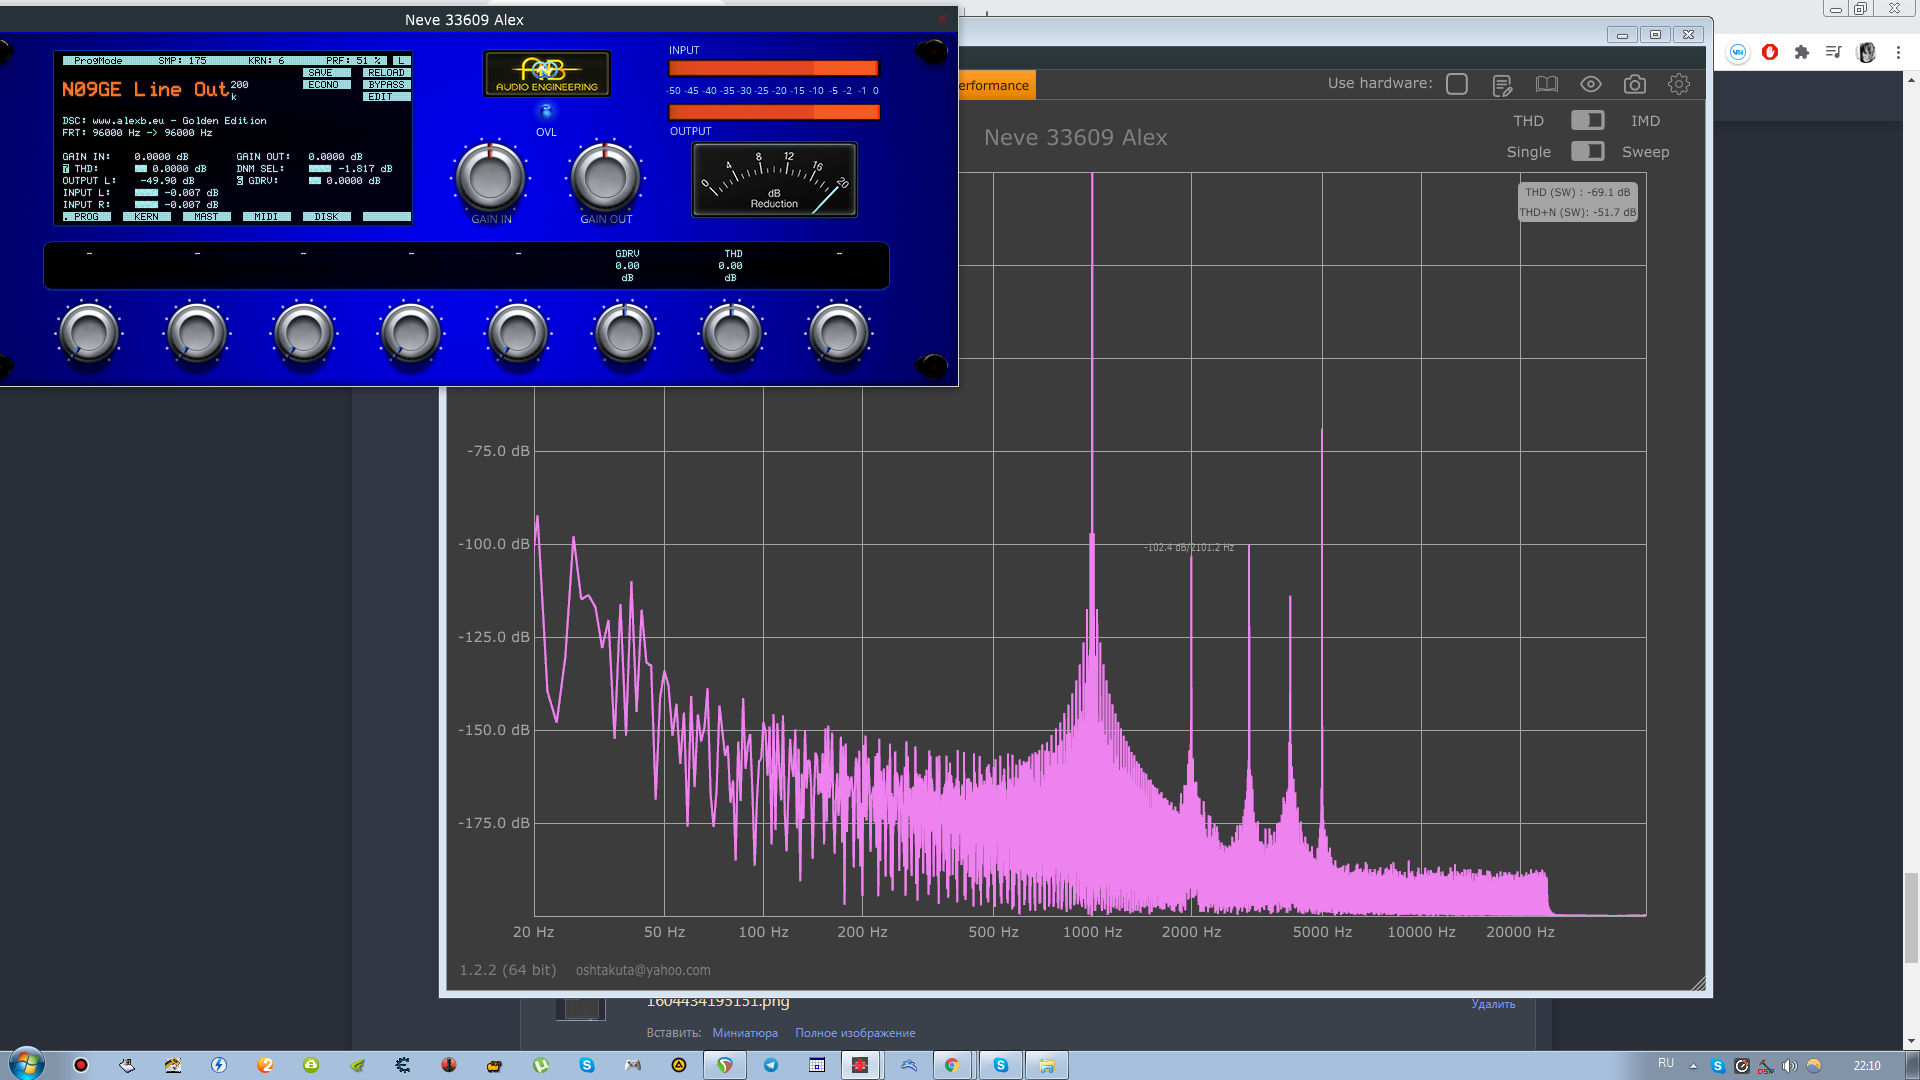Click the GAIN OUT knob
Image resolution: width=1920 pixels, height=1080 pixels.
(605, 177)
